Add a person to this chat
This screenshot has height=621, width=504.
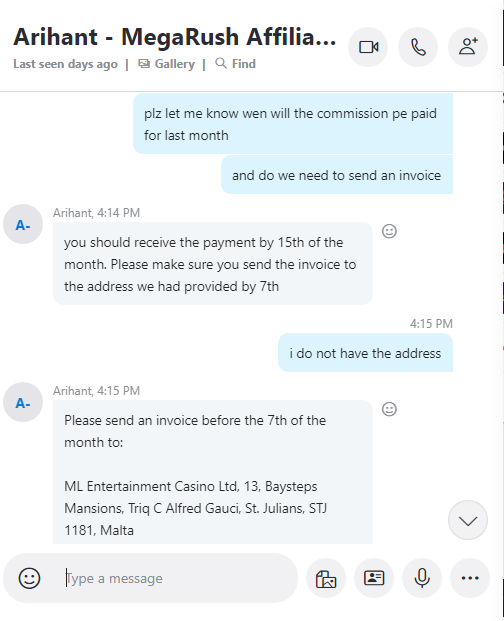click(x=468, y=47)
